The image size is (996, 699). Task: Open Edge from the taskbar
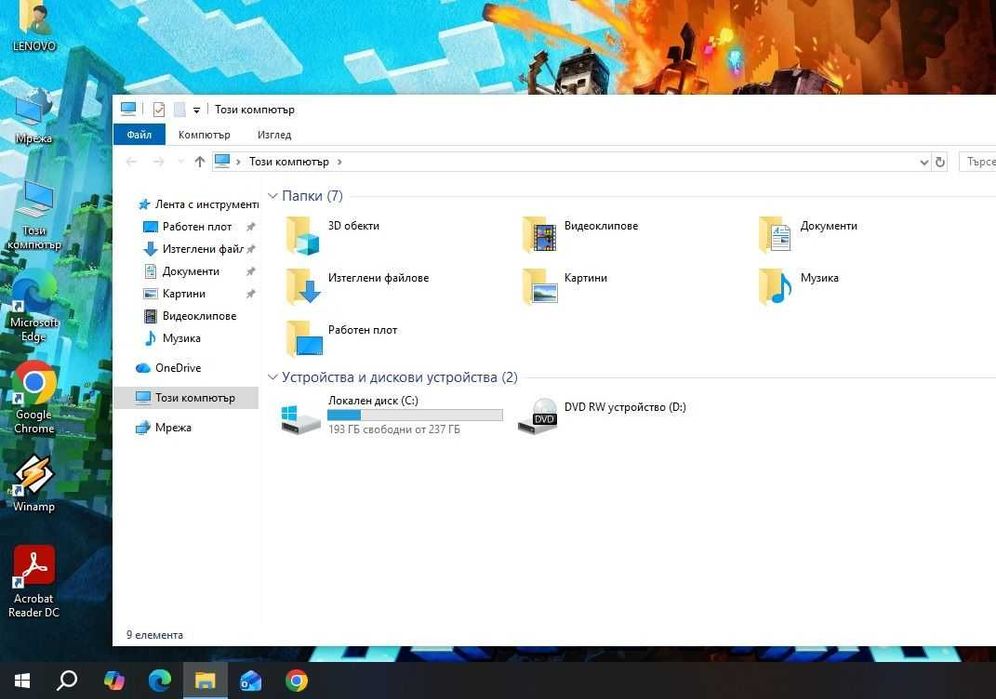pyautogui.click(x=159, y=681)
